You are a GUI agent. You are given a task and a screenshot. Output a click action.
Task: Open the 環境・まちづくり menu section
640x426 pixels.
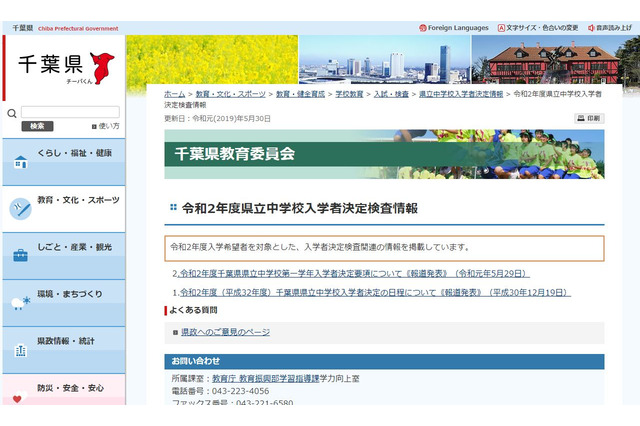[64, 303]
